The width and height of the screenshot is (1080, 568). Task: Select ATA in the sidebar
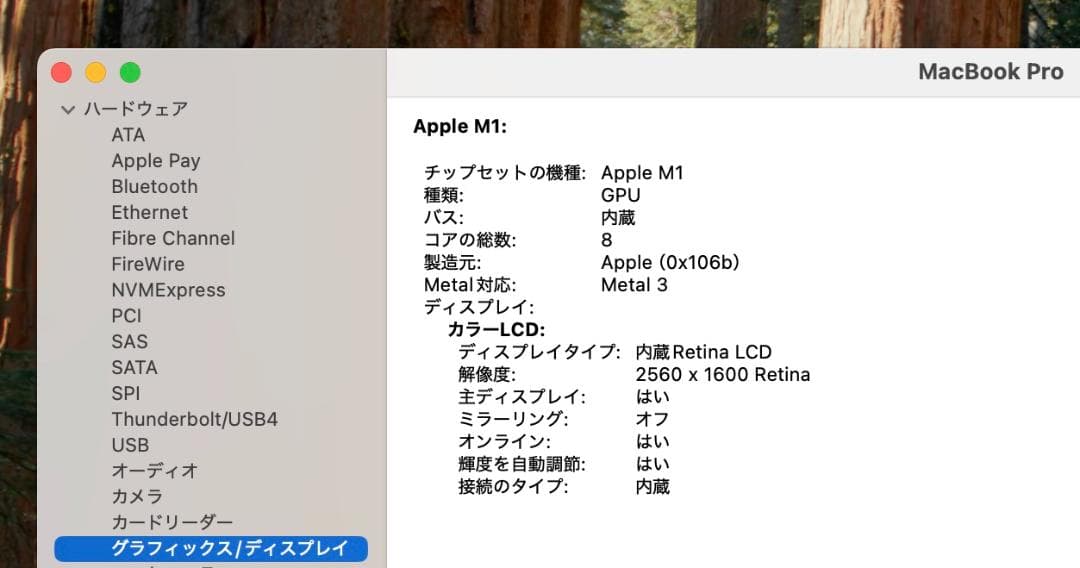click(x=128, y=135)
